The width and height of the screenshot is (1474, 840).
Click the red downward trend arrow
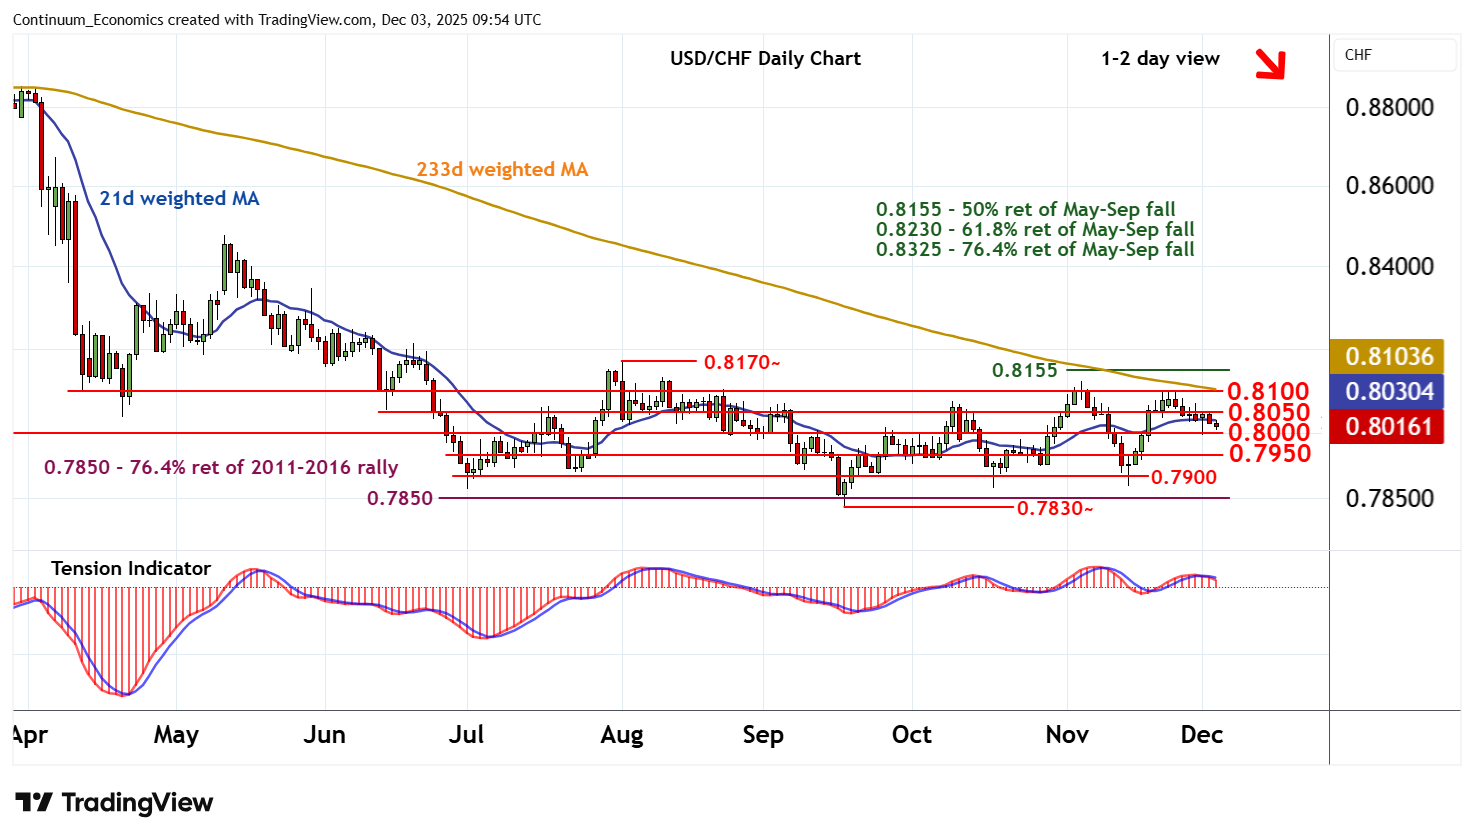(1270, 64)
